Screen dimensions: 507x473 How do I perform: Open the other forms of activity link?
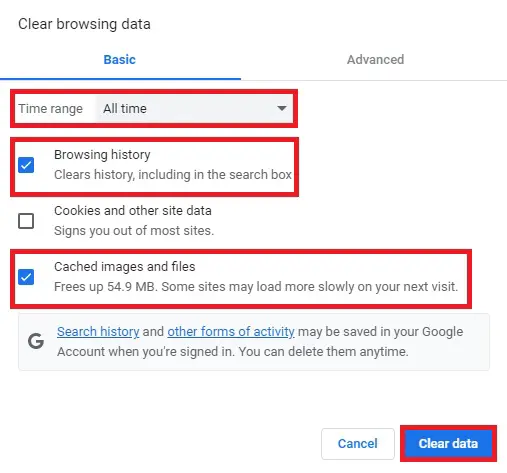click(231, 332)
